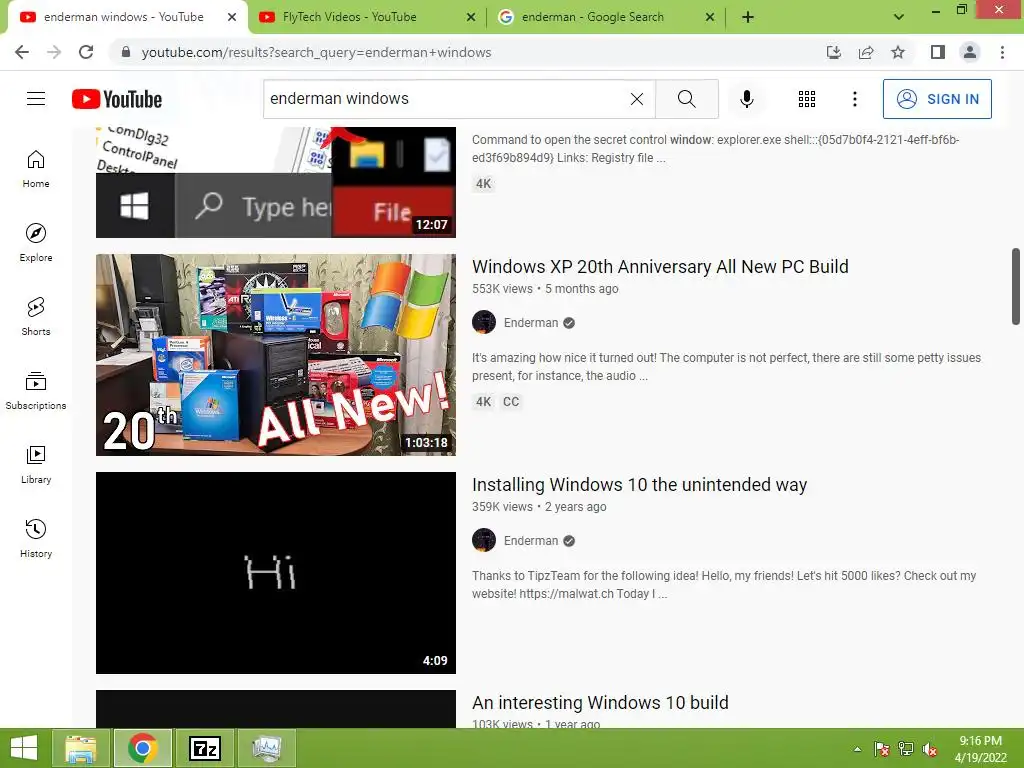Click the 4K badge under Windows XP video
Screen dimensions: 1024x768
pyautogui.click(x=483, y=402)
